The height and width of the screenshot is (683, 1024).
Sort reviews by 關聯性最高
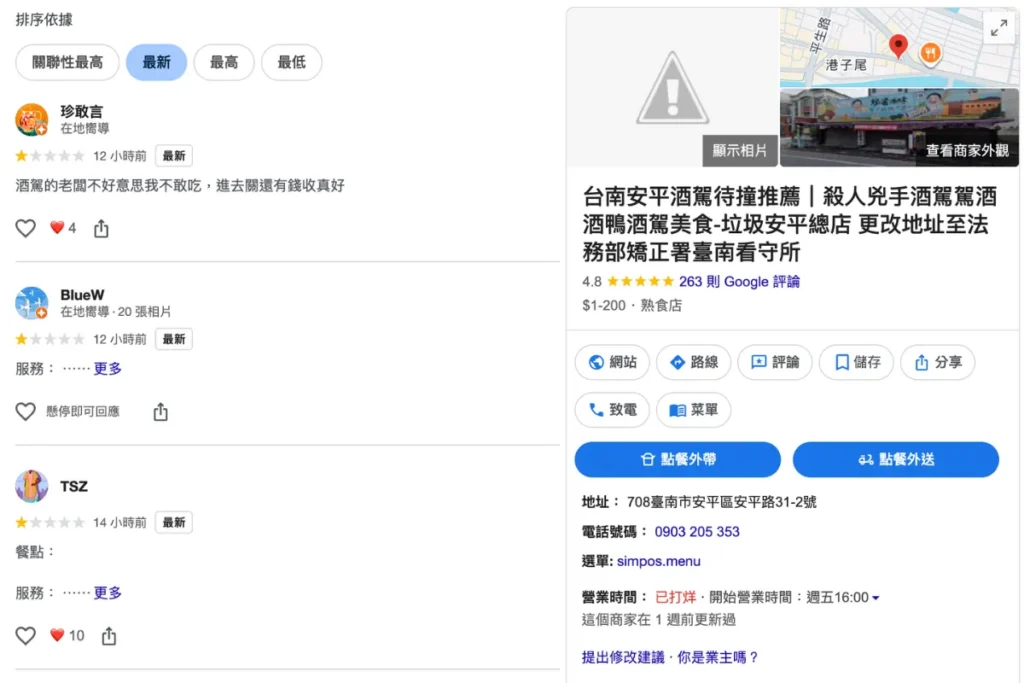(x=67, y=63)
